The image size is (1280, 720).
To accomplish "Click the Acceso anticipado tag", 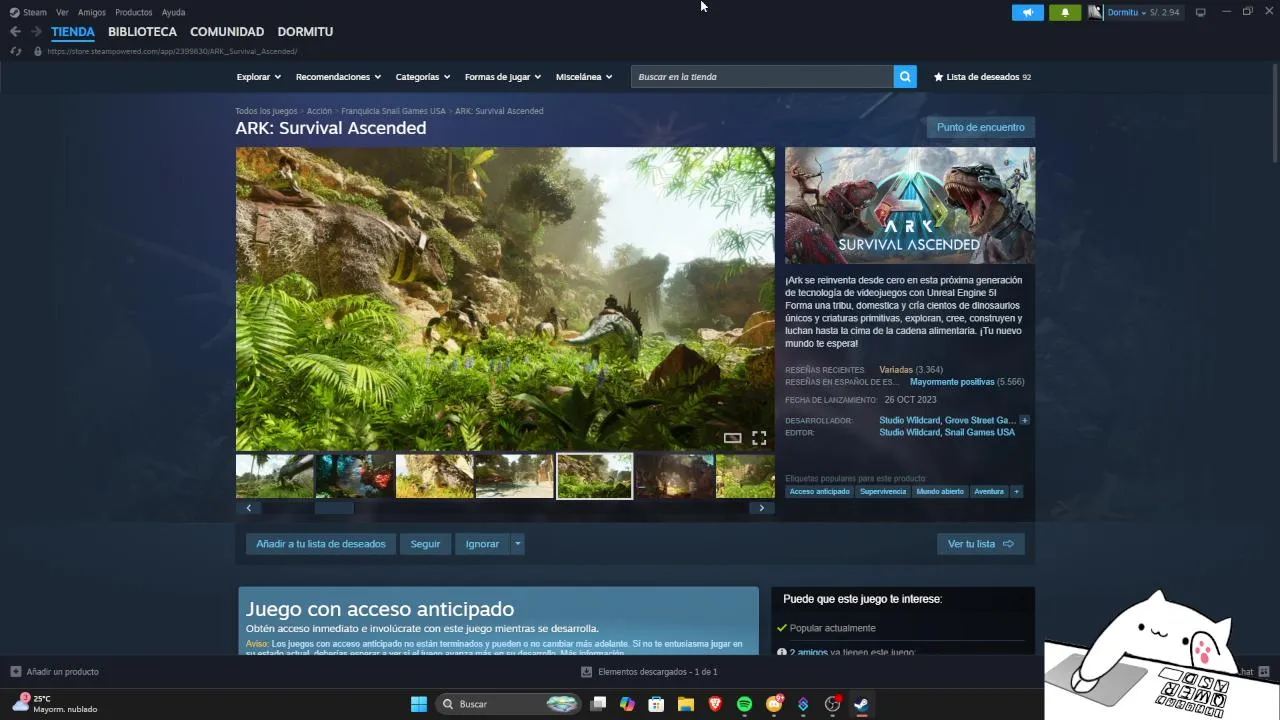I will 819,492.
